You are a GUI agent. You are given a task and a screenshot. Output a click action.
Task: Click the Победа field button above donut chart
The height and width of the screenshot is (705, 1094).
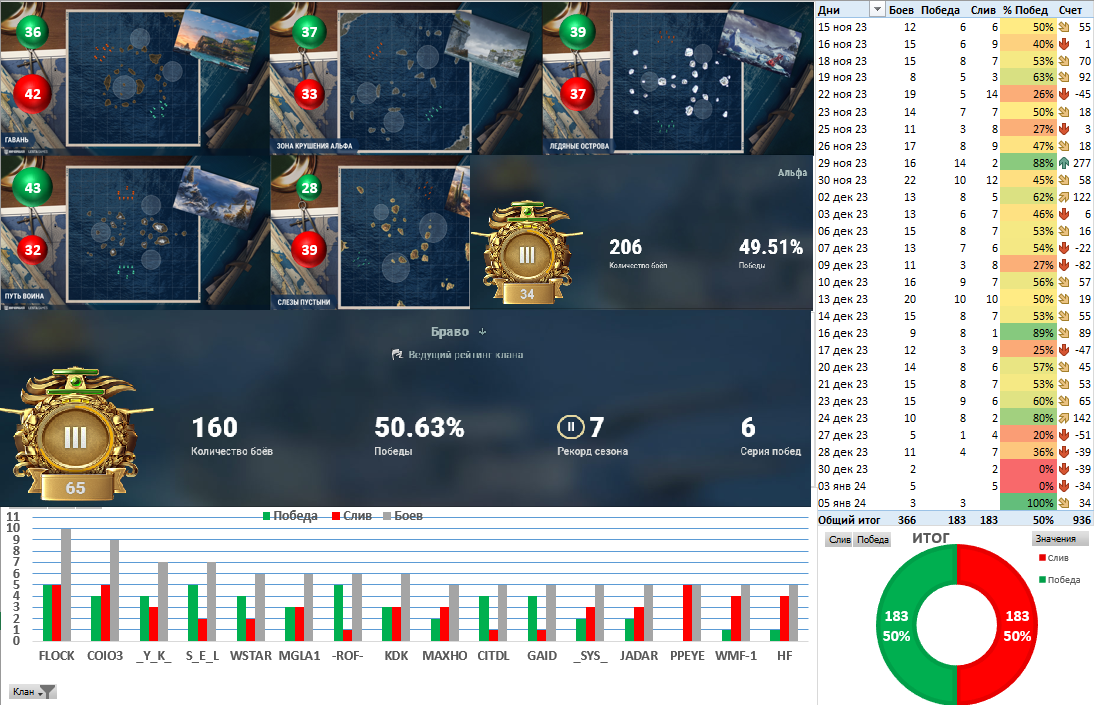(x=872, y=540)
